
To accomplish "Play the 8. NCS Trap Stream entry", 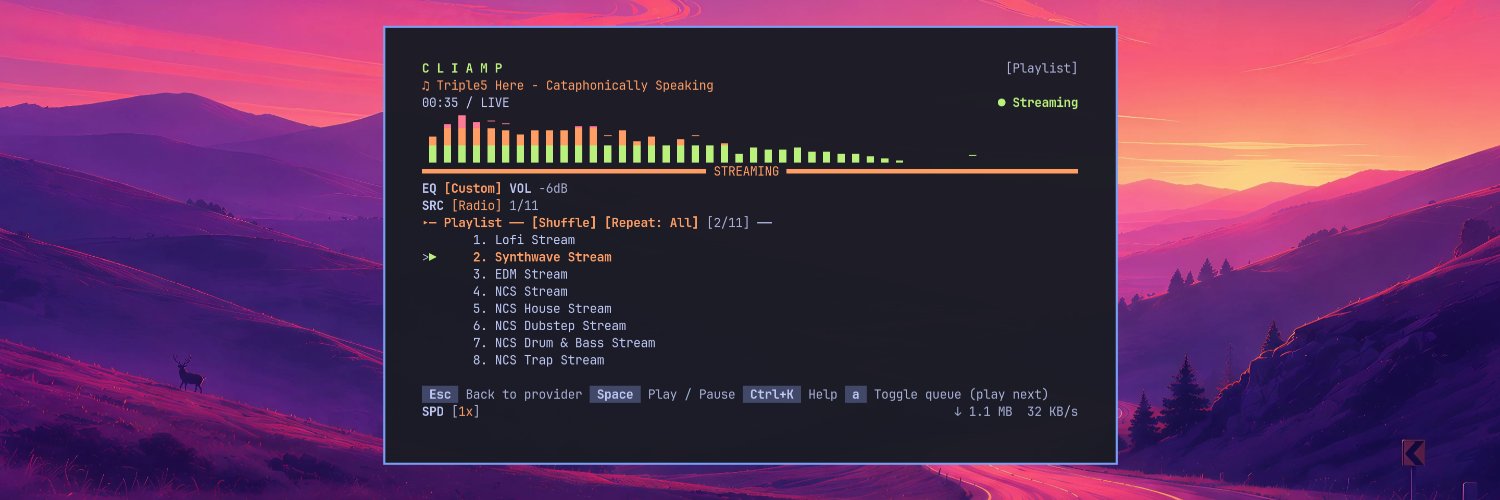I will click(x=538, y=360).
